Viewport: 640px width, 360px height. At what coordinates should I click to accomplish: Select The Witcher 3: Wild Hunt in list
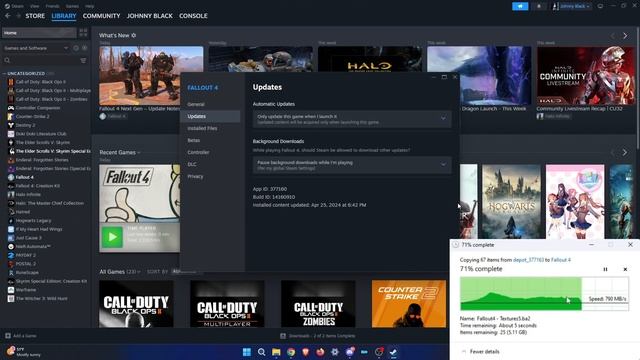(x=38, y=298)
